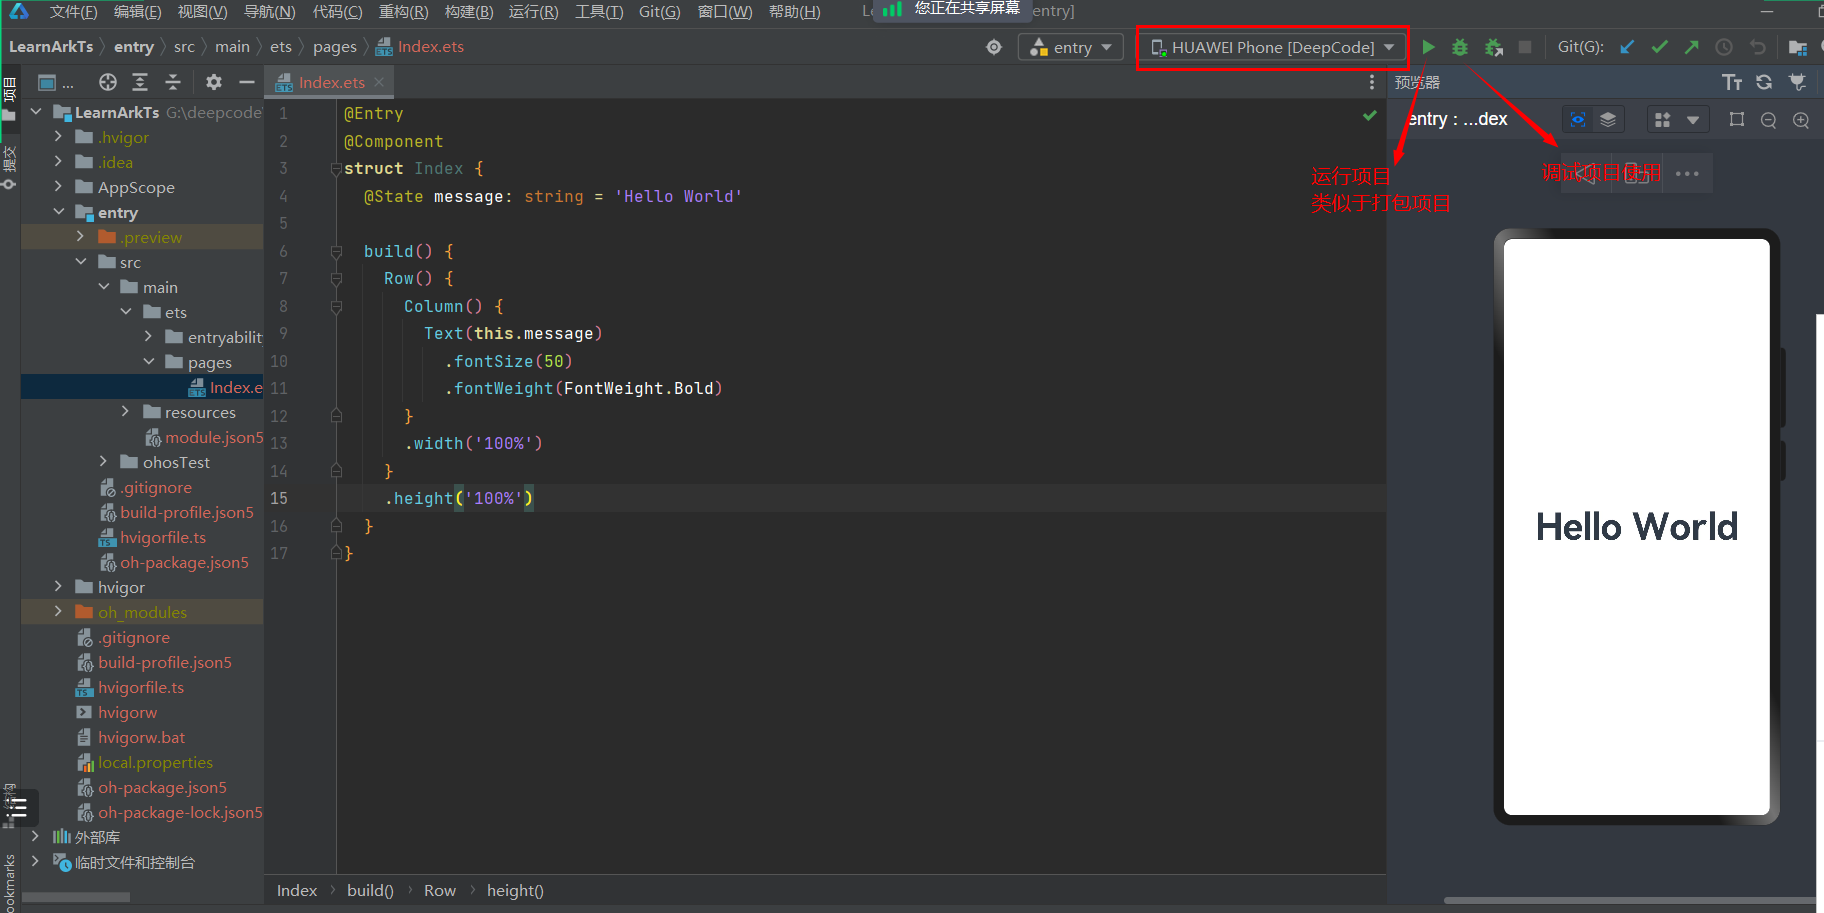This screenshot has width=1824, height=913.
Task: Expand the oh_modules folder
Action: tap(58, 612)
